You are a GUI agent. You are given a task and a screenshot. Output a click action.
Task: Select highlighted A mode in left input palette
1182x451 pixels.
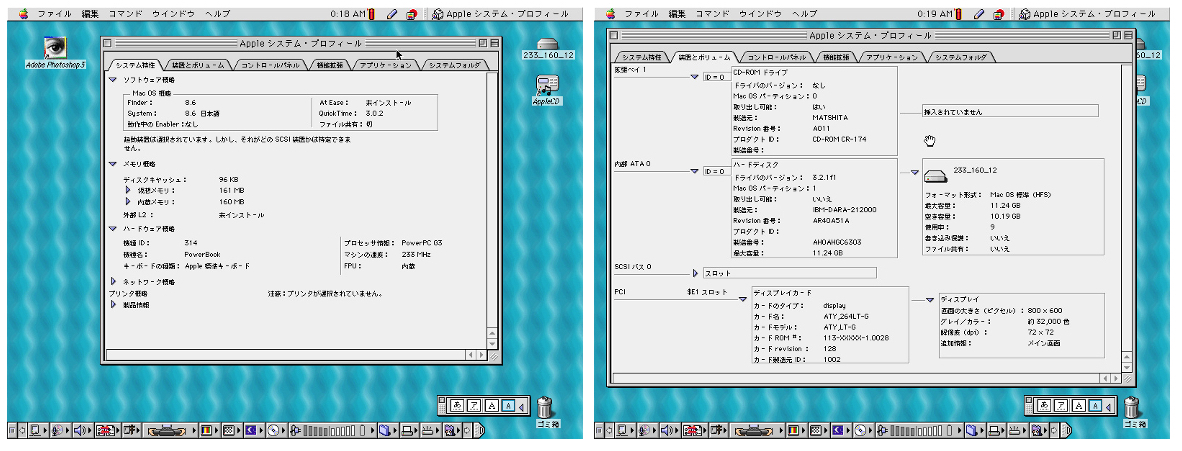tap(507, 406)
